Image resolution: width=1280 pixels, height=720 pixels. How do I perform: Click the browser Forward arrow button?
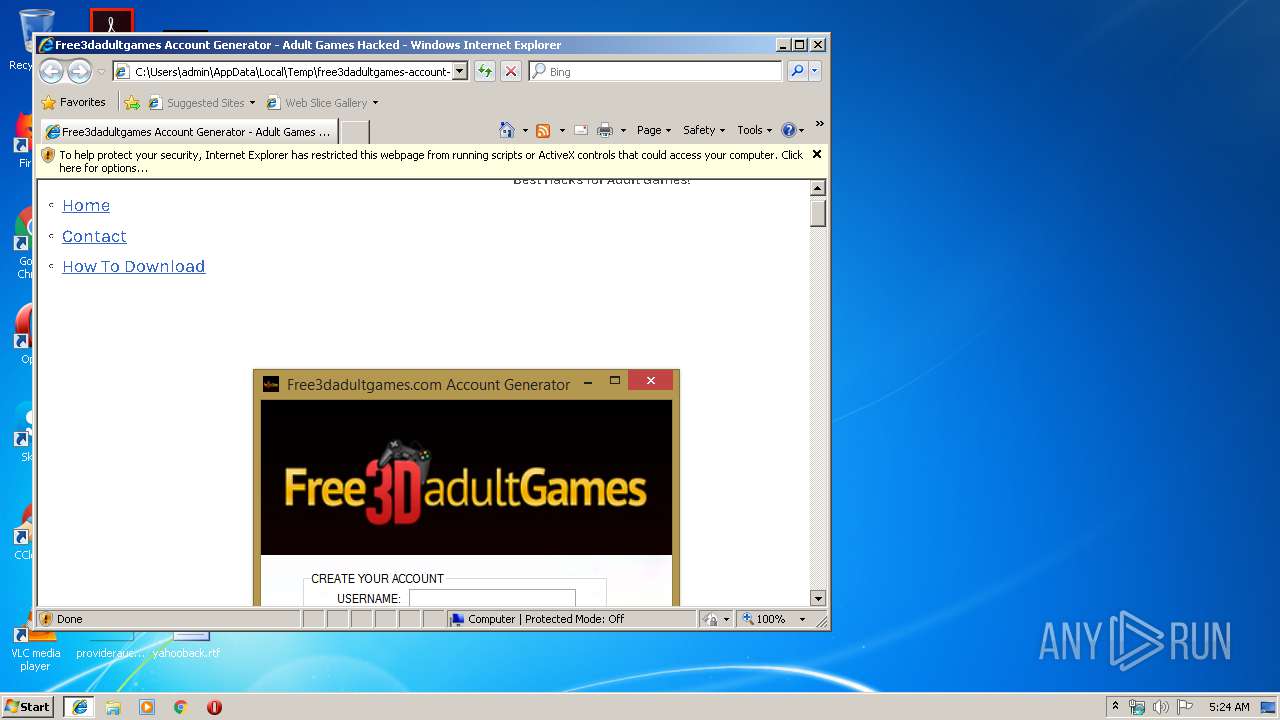pyautogui.click(x=79, y=71)
